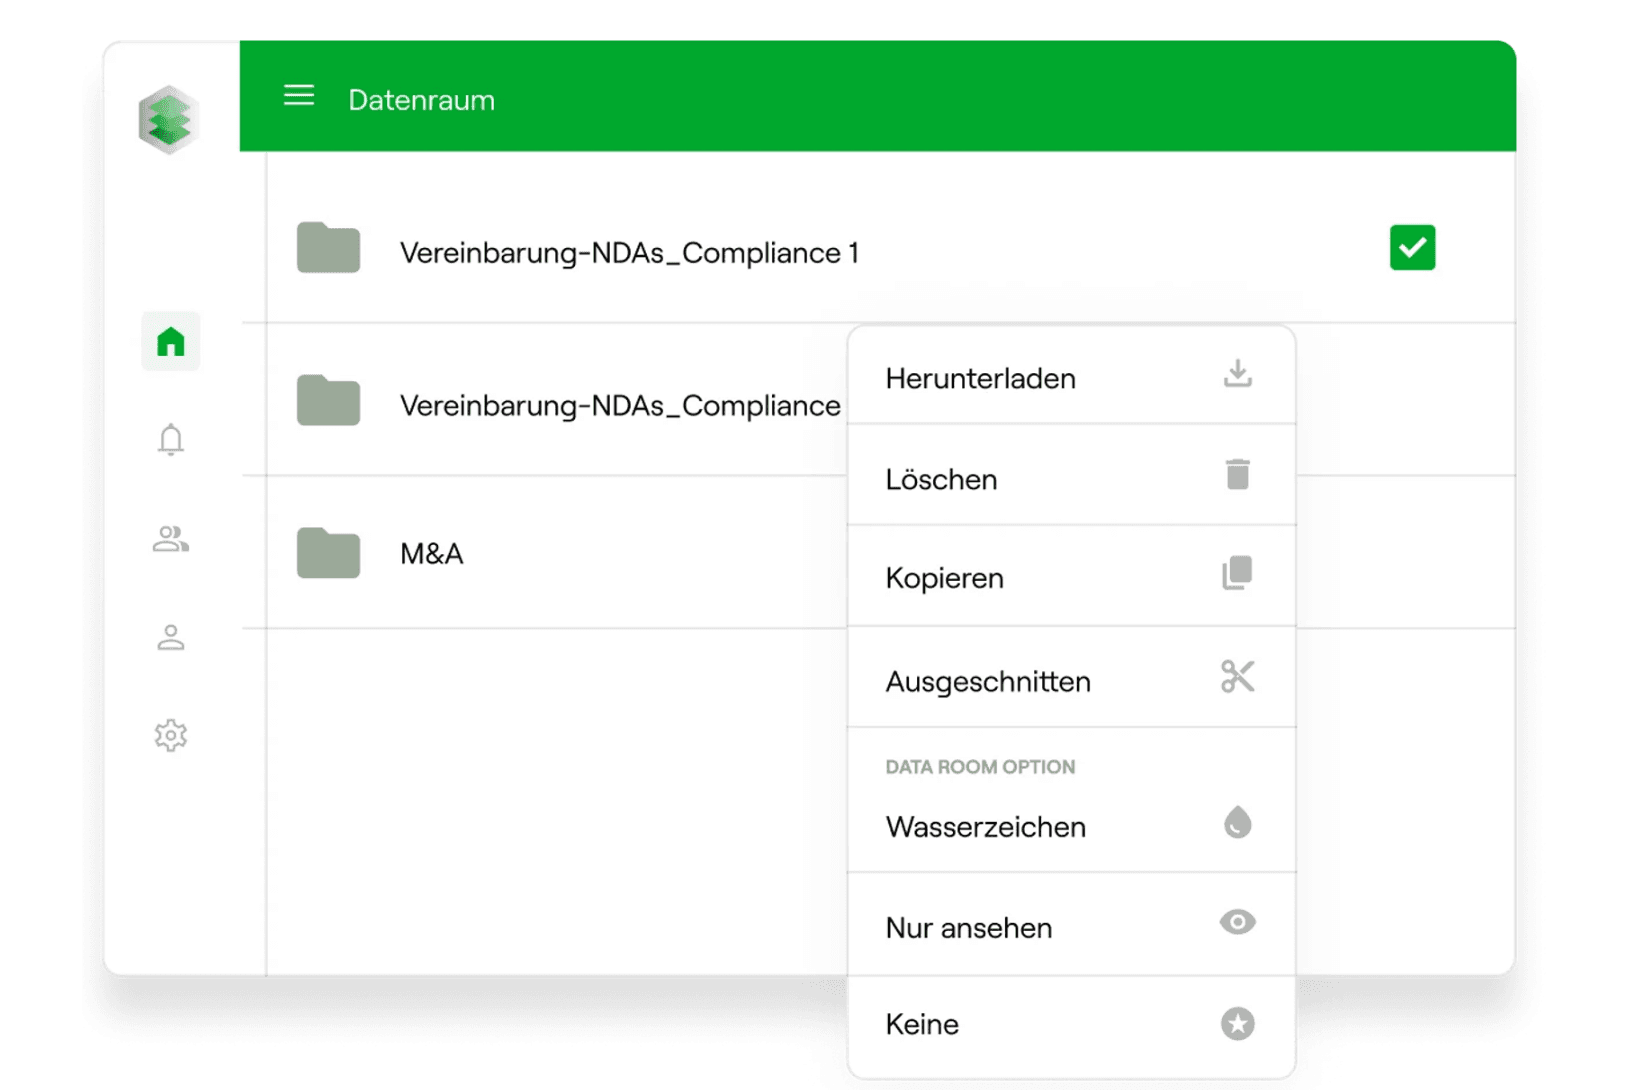The height and width of the screenshot is (1090, 1635).
Task: Open the single user profile icon in the sidebar
Action: click(171, 637)
